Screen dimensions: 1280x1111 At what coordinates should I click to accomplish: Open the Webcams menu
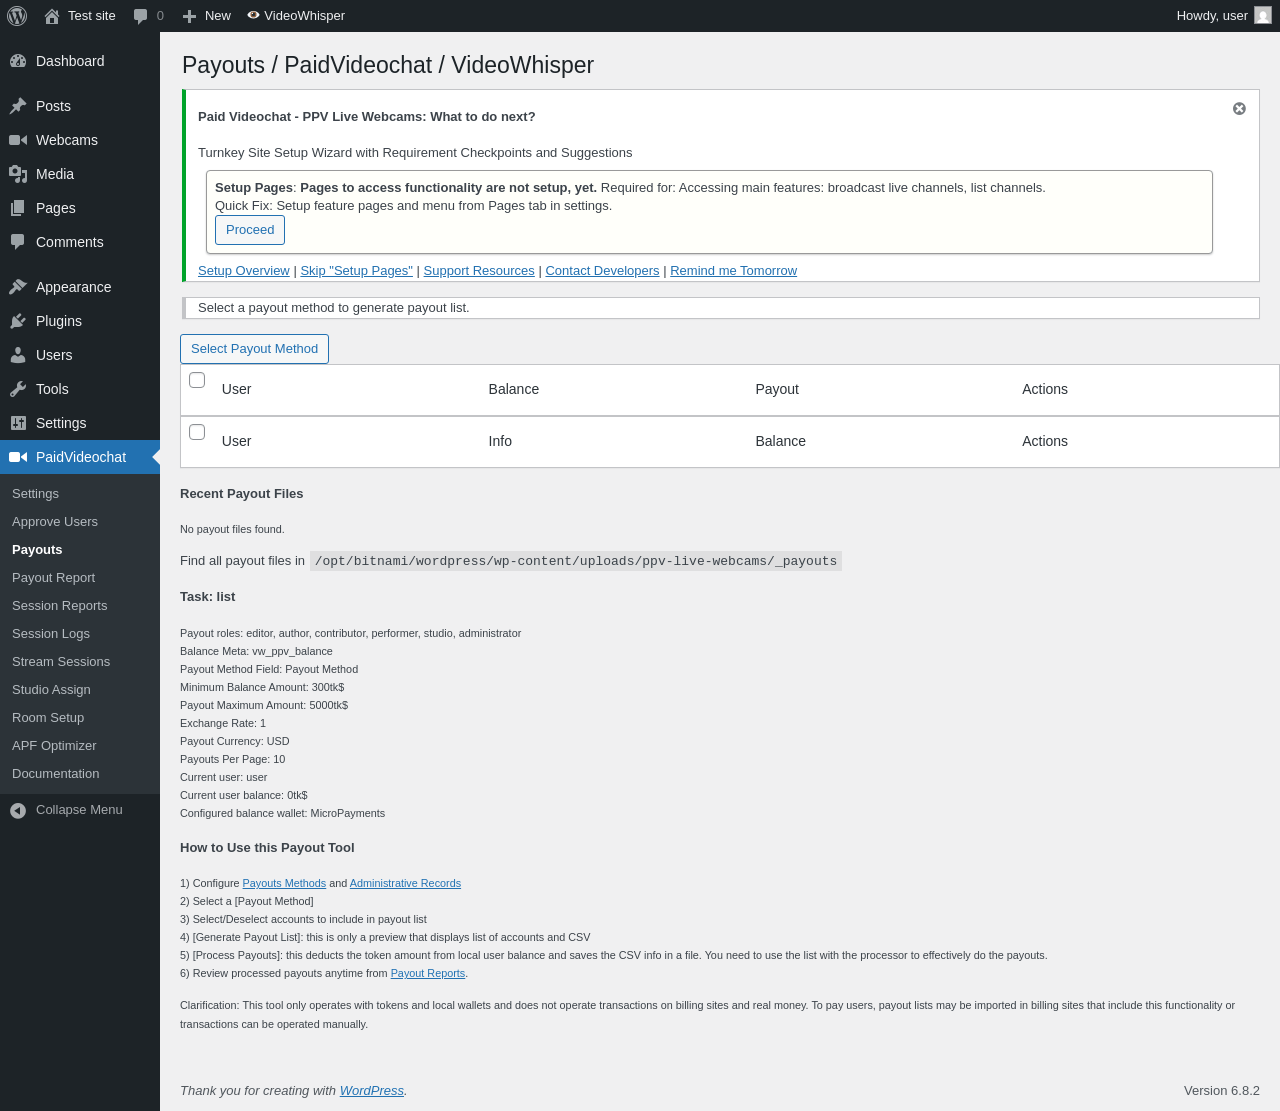80,140
